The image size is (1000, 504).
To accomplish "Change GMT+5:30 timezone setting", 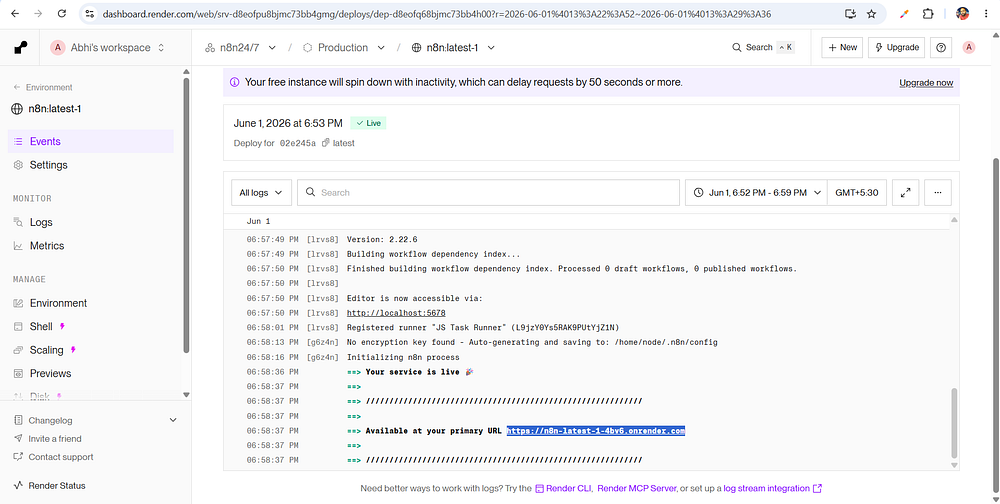I will point(857,192).
